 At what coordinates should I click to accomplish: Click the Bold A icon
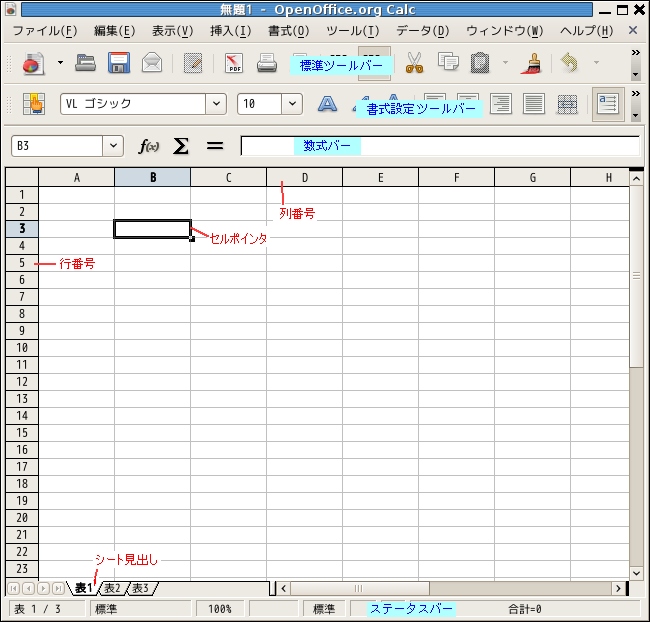(327, 104)
